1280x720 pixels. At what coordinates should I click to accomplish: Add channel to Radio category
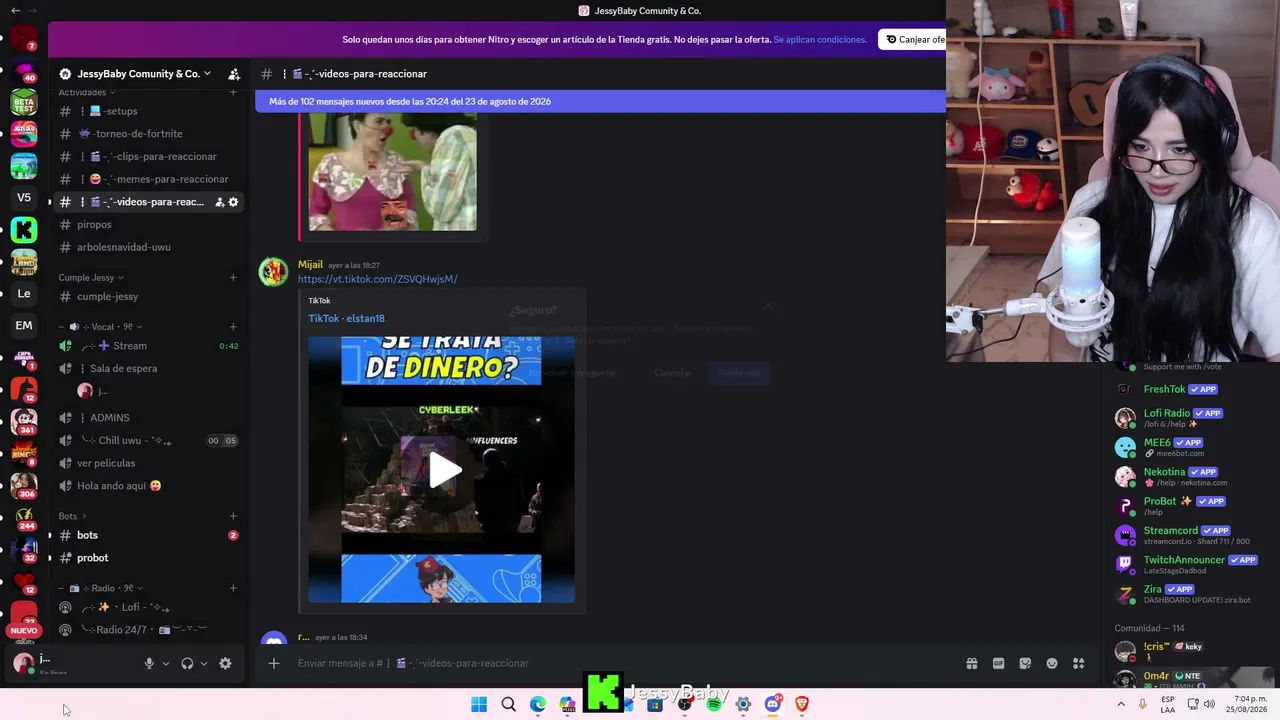233,588
